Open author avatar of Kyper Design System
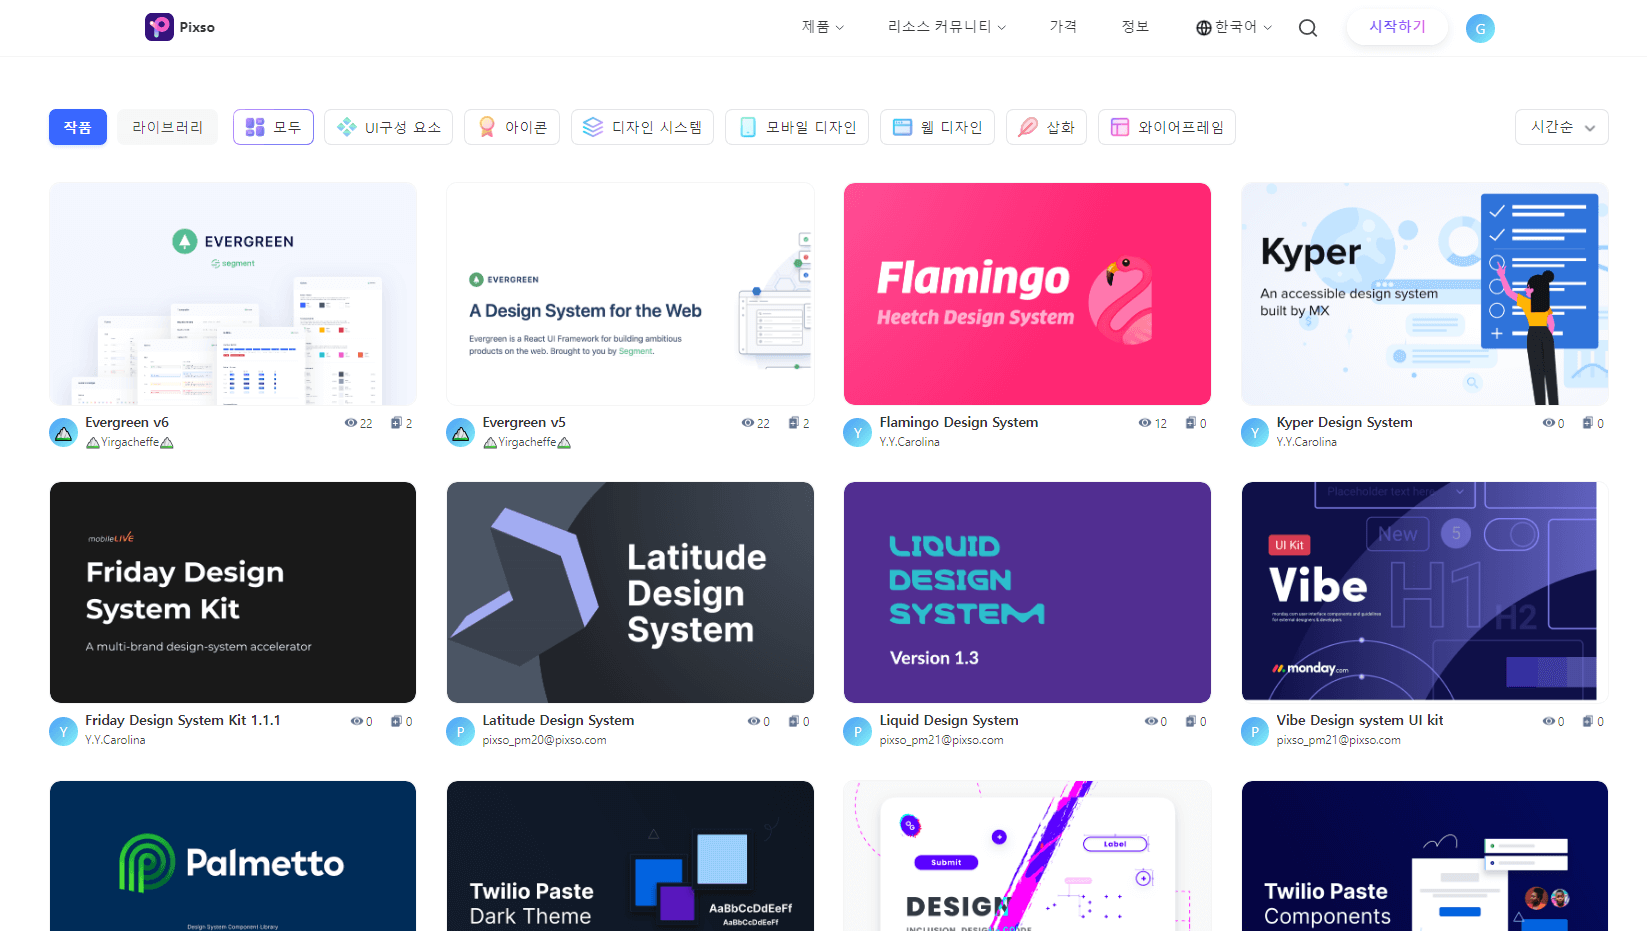 1255,432
